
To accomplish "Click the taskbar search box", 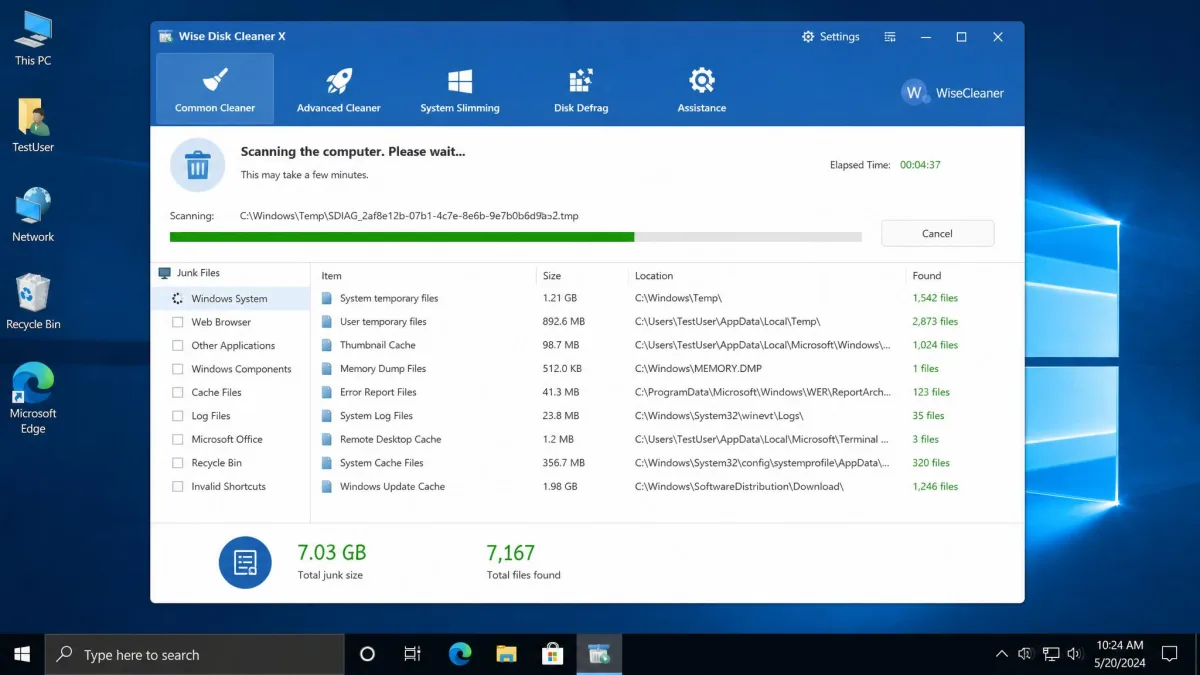I will pyautogui.click(x=195, y=654).
